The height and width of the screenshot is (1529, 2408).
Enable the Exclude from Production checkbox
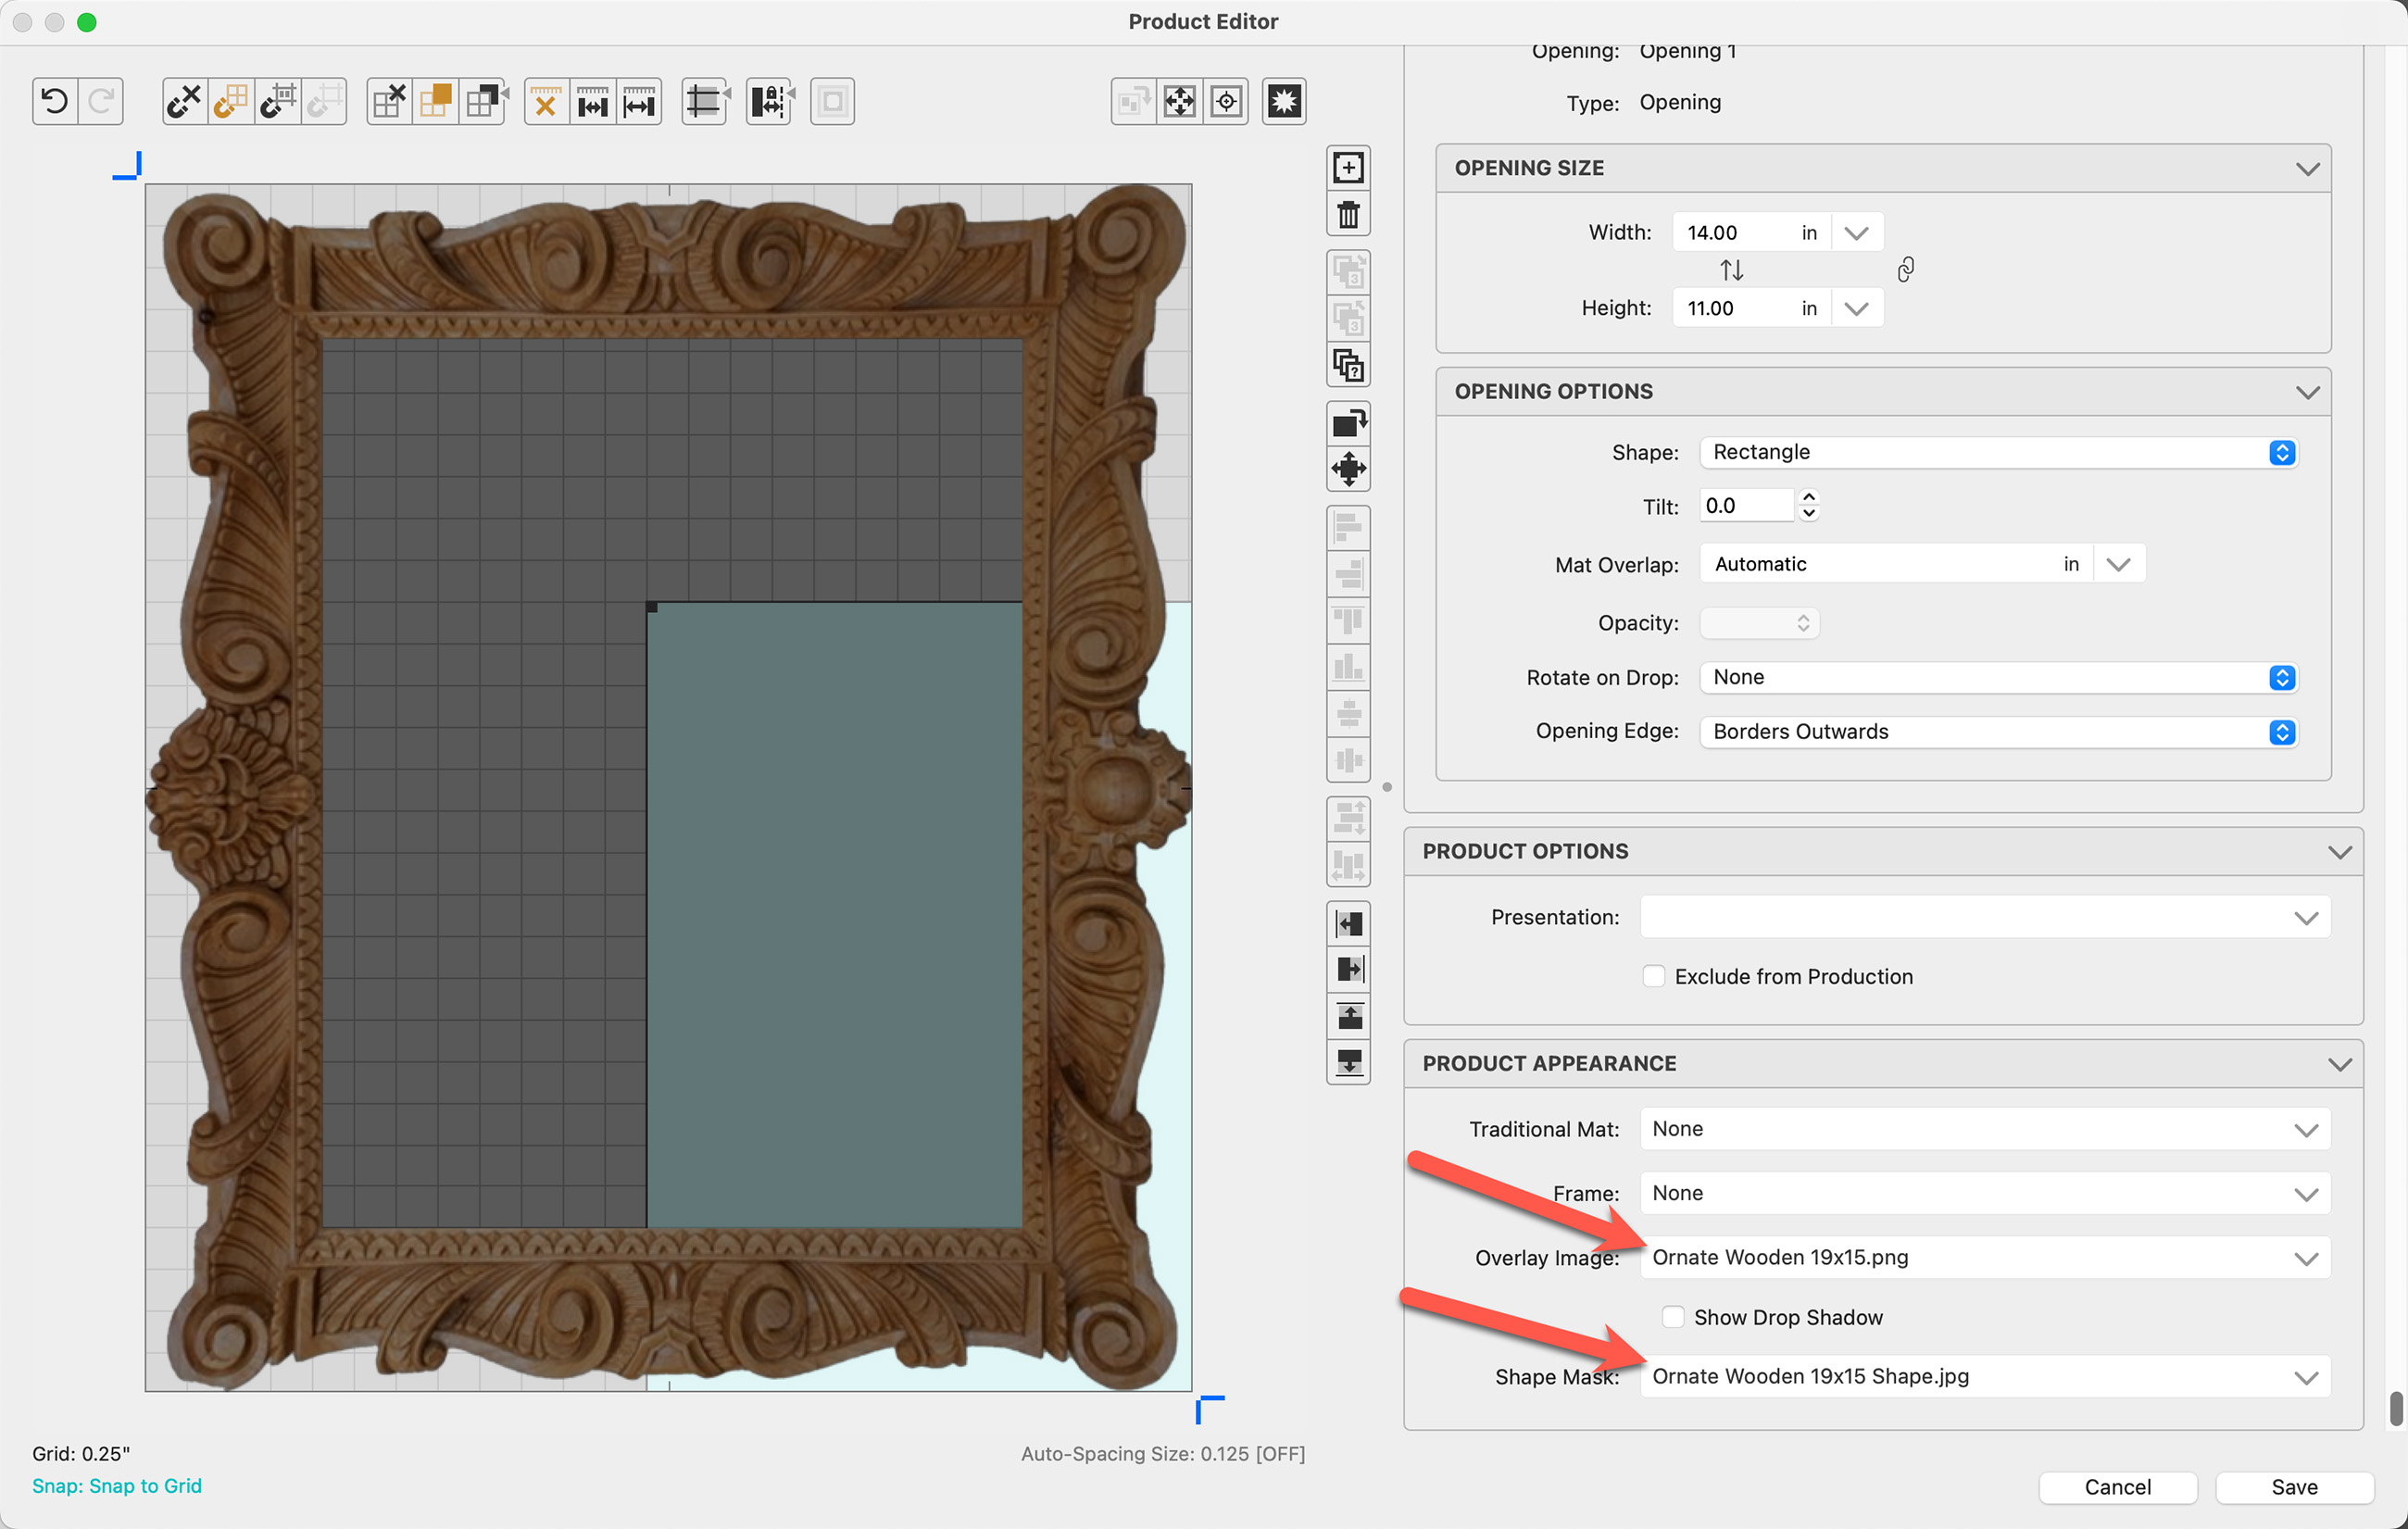(1654, 976)
